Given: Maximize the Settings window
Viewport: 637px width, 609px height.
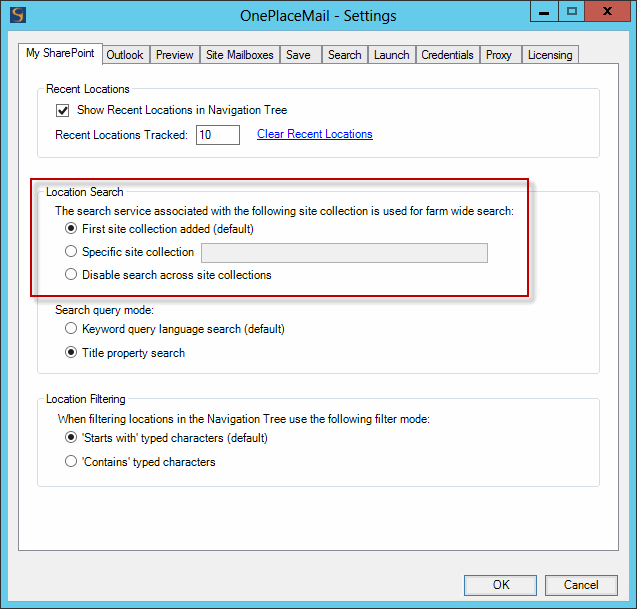Looking at the screenshot, I should [x=572, y=12].
